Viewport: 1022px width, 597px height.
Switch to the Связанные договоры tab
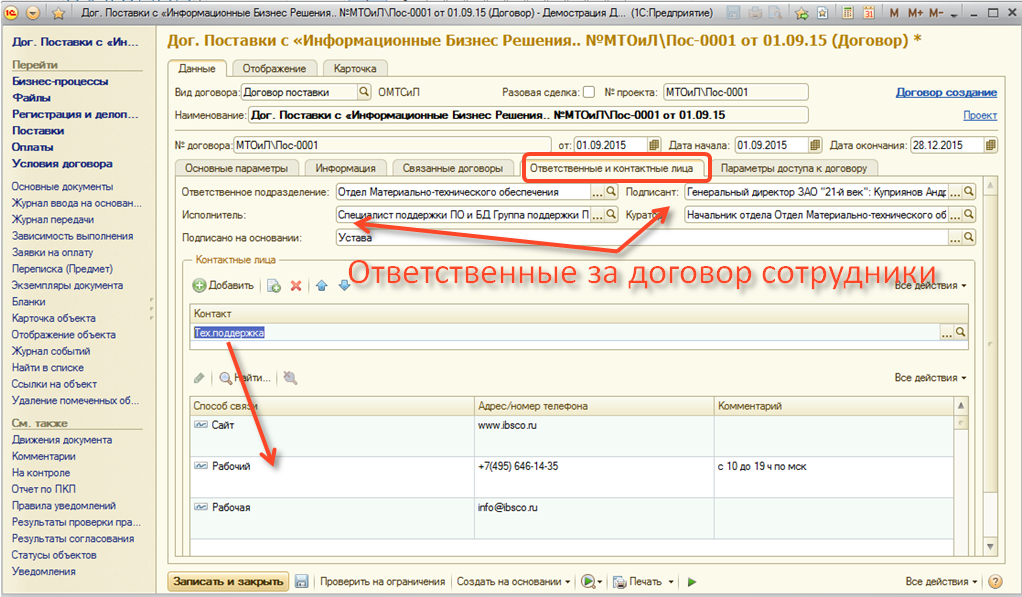(453, 168)
